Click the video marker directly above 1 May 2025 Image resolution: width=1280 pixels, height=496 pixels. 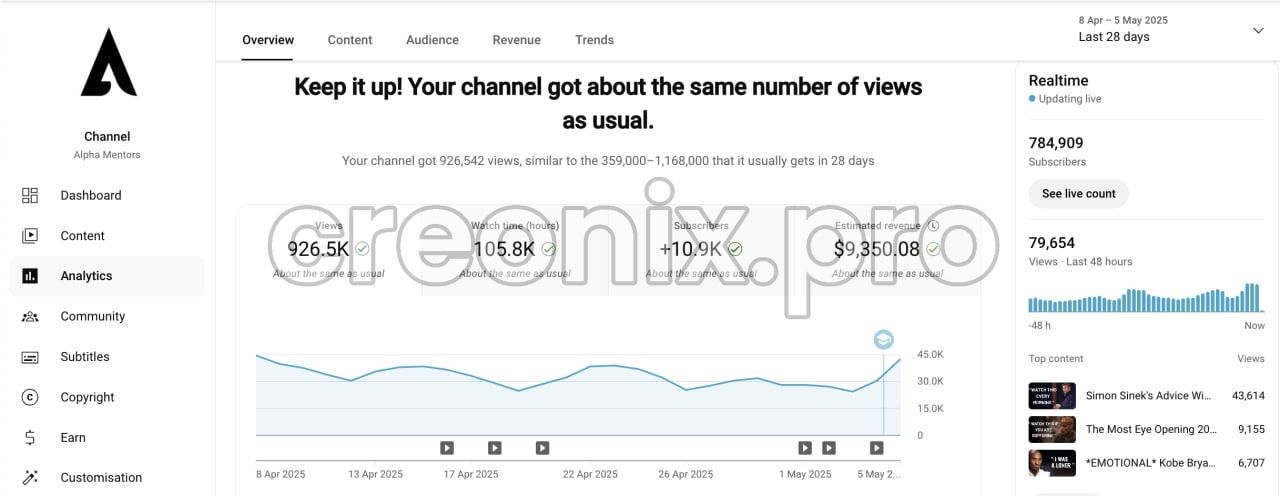[x=805, y=448]
